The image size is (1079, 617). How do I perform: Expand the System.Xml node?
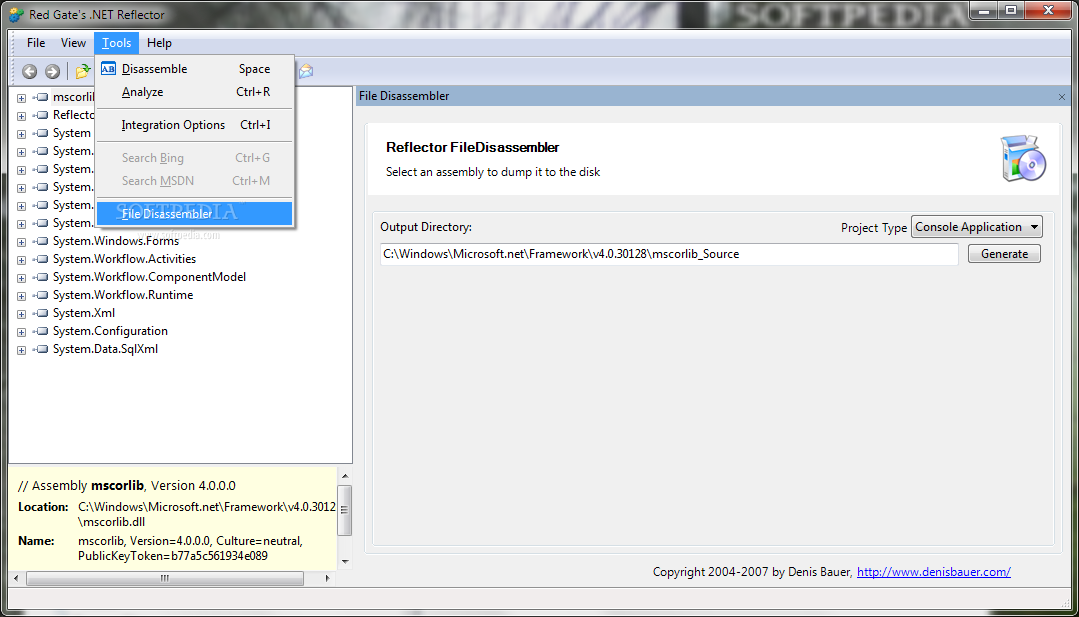click(21, 314)
